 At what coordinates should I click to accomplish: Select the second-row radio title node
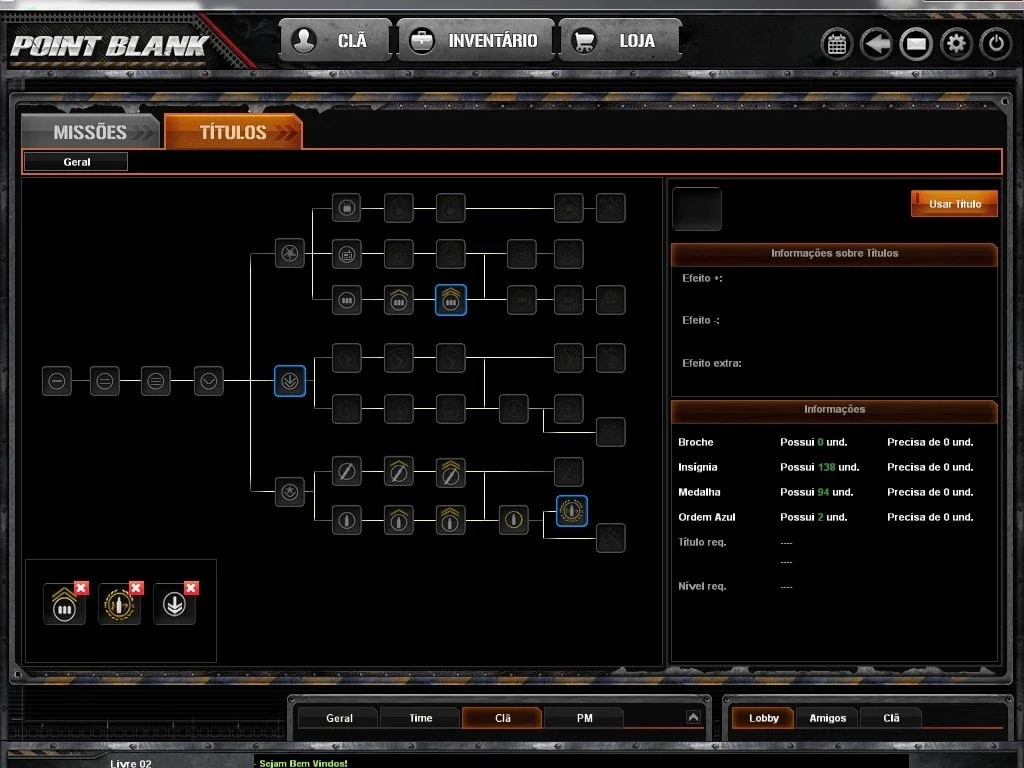point(347,254)
